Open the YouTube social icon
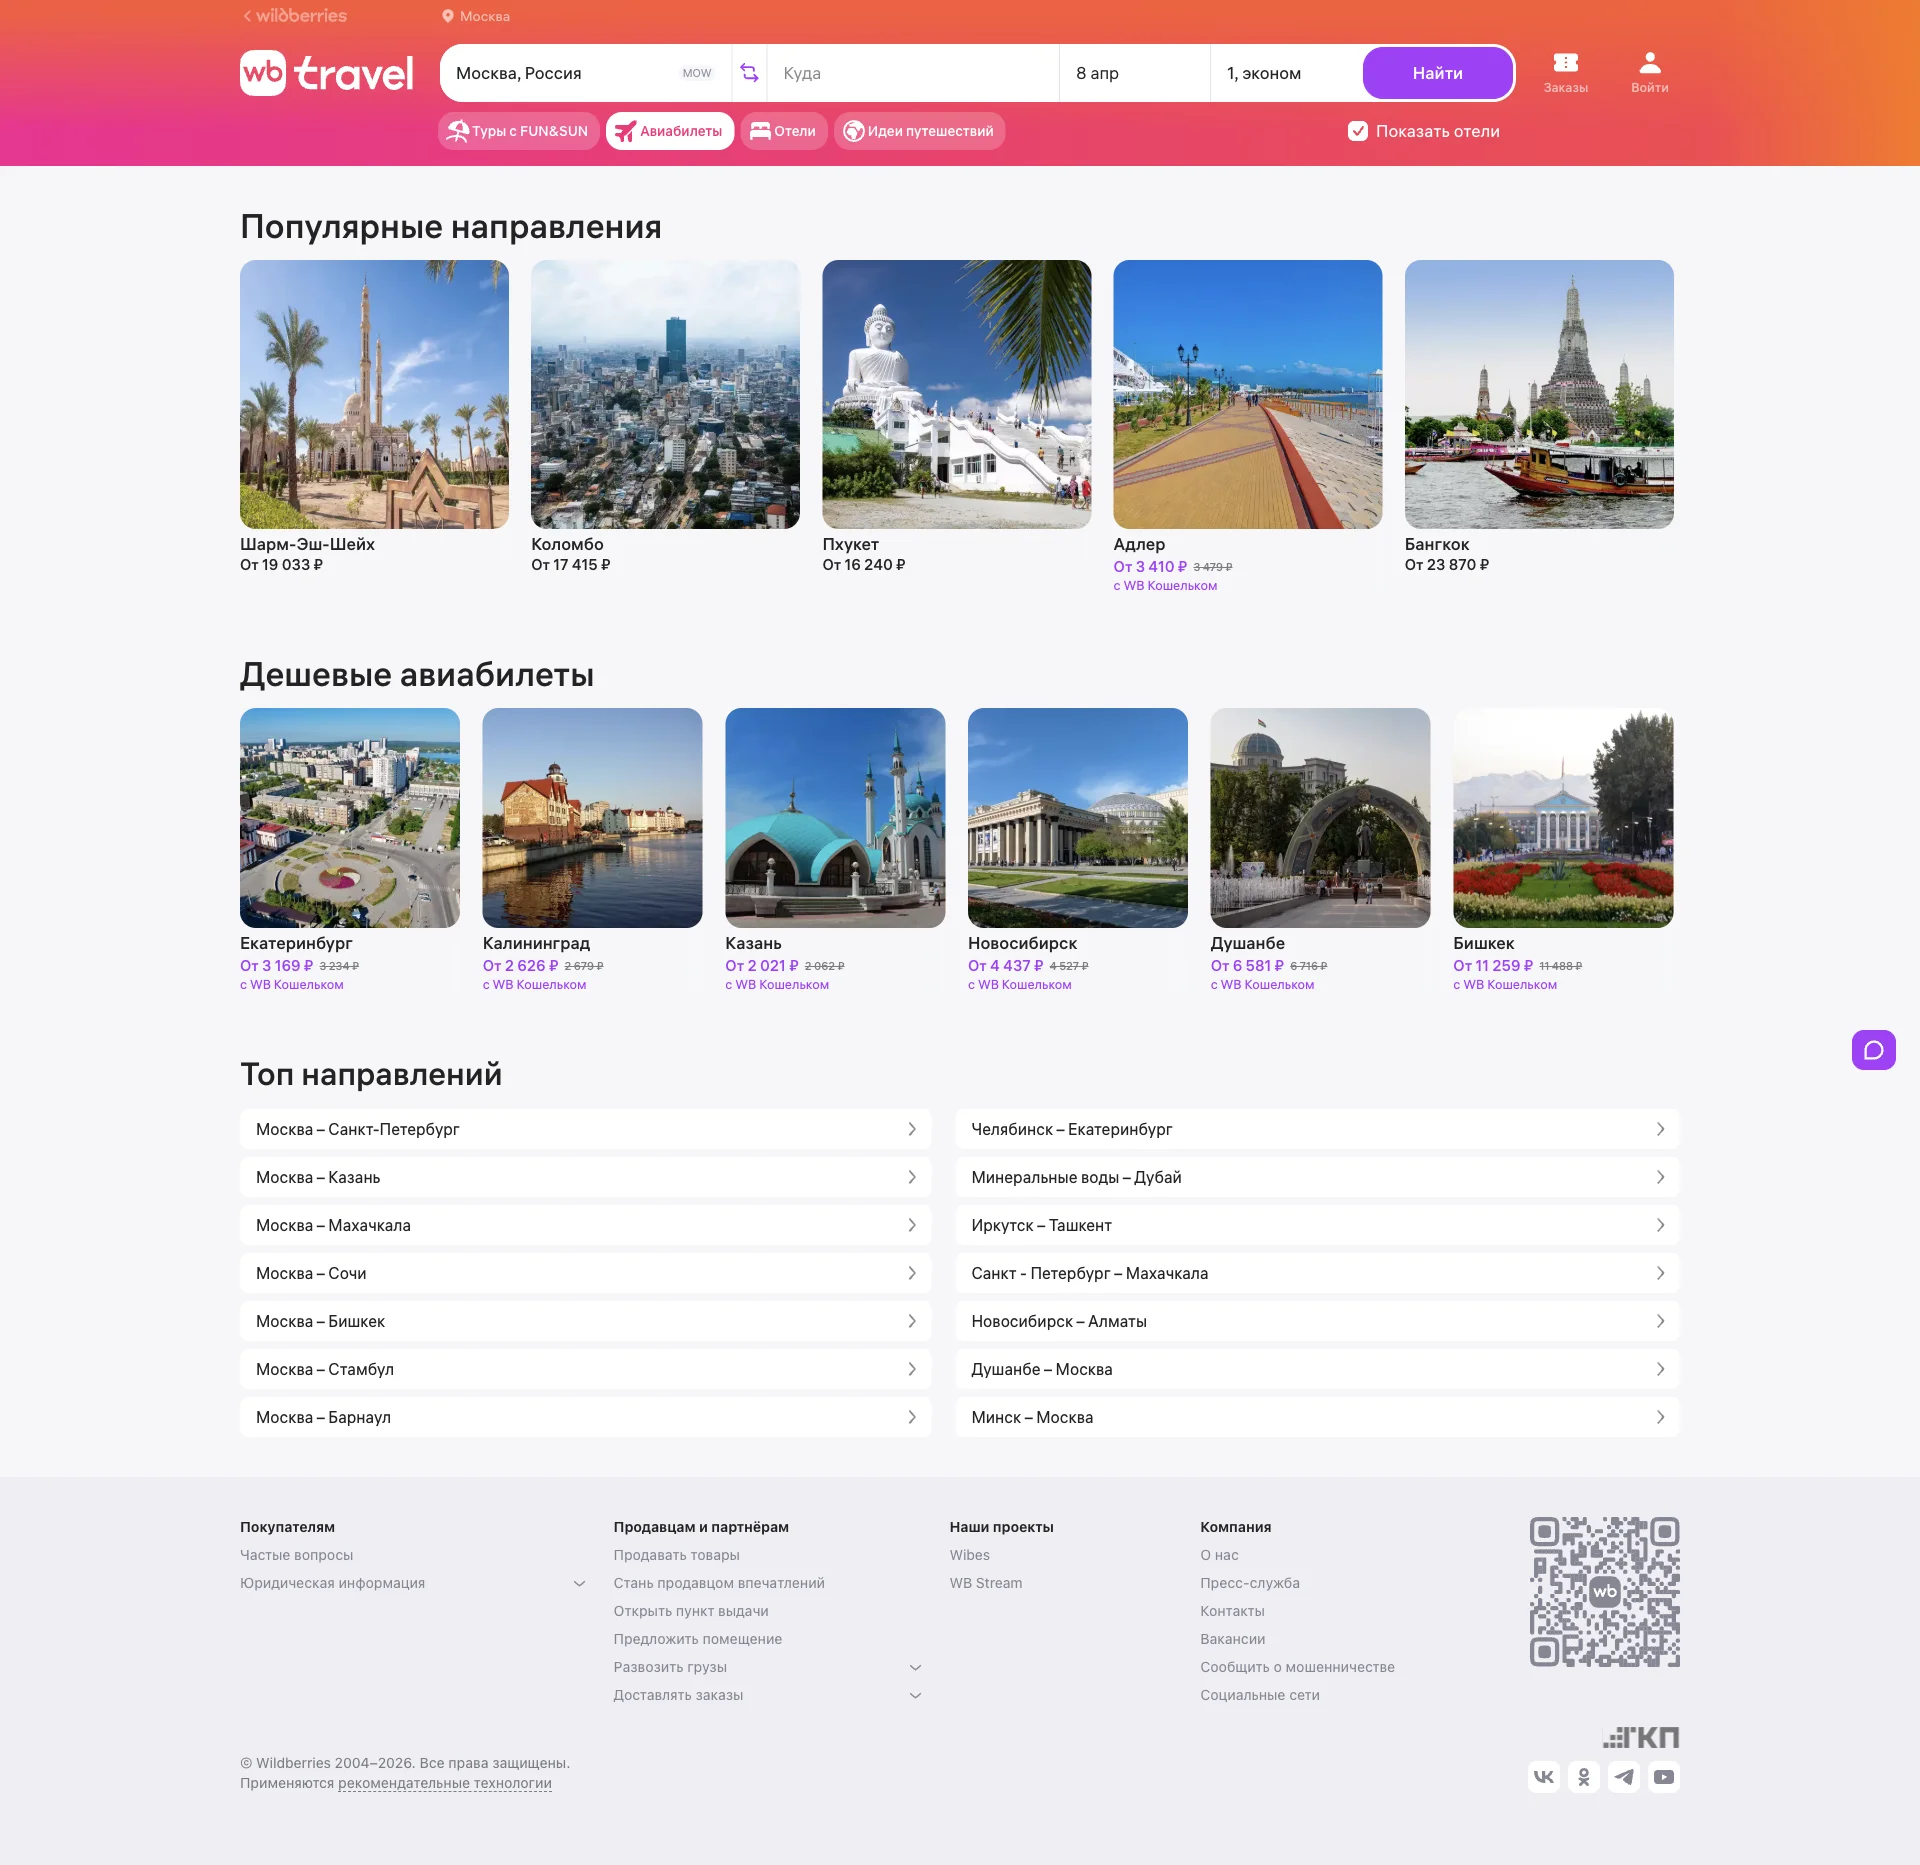 point(1664,1777)
